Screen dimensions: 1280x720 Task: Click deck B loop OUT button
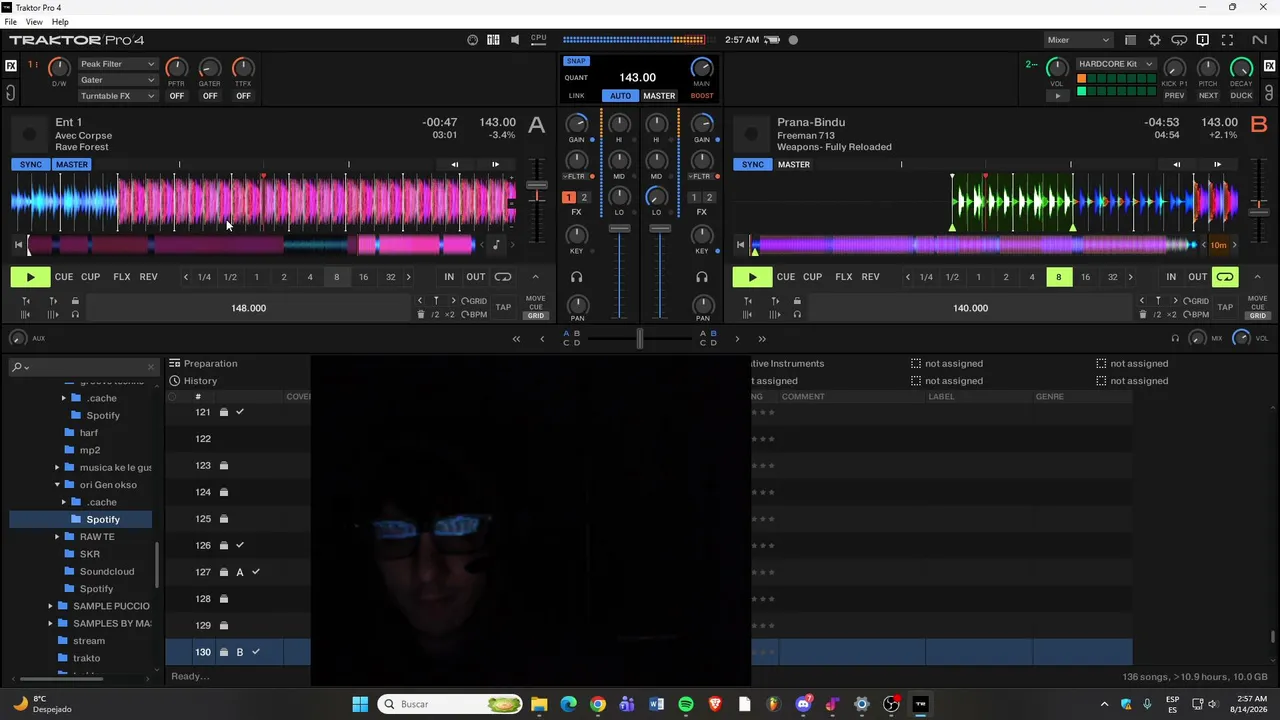click(1198, 277)
